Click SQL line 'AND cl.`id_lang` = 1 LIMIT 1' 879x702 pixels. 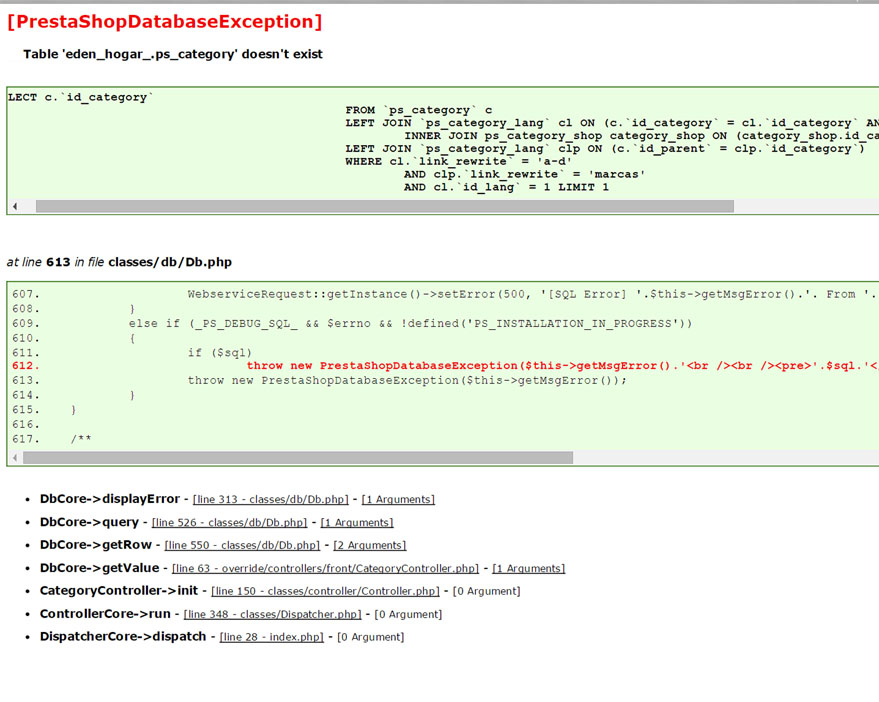pos(506,187)
